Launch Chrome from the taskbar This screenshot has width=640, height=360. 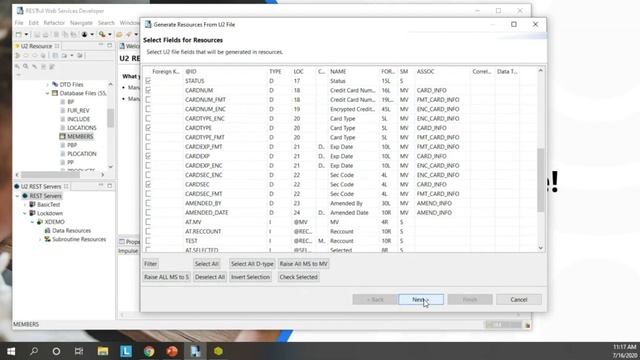tap(149, 351)
